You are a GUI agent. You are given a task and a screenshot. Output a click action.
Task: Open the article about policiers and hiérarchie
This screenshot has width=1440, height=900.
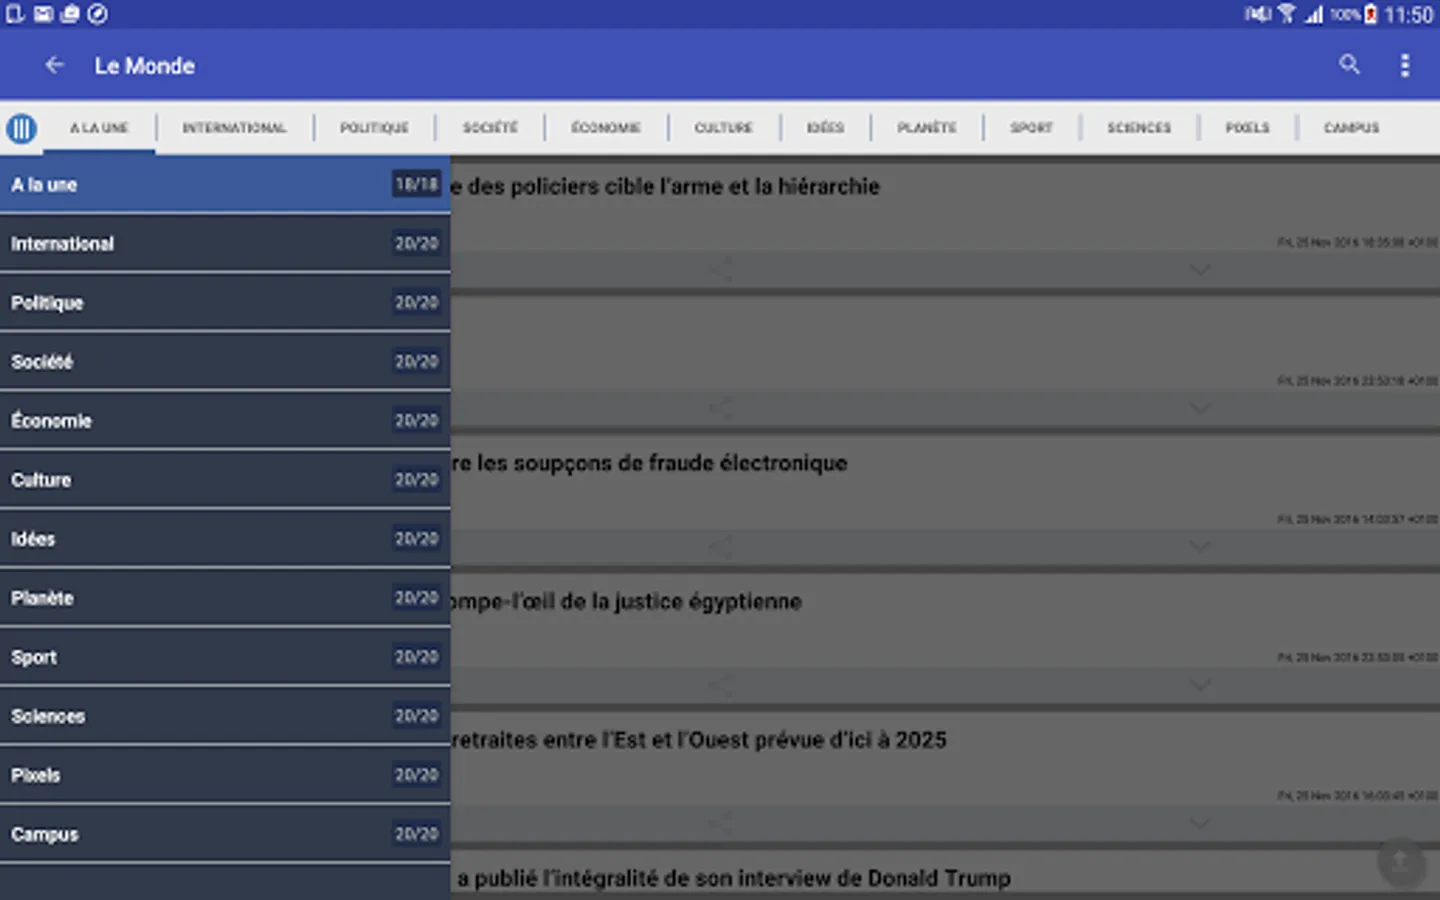[665, 186]
